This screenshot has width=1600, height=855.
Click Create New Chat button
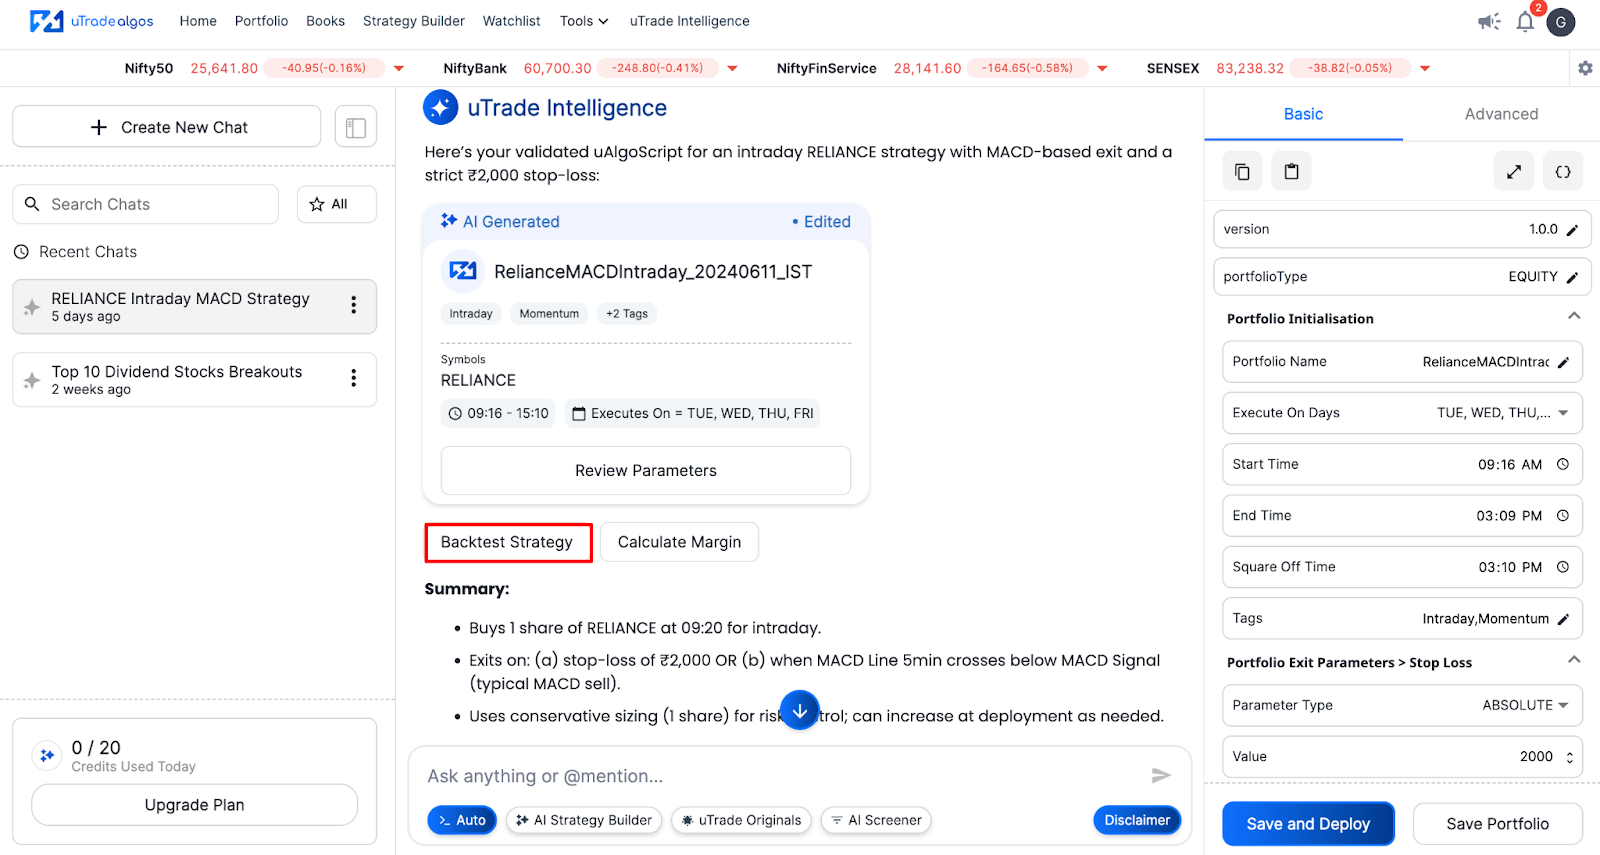coord(167,127)
